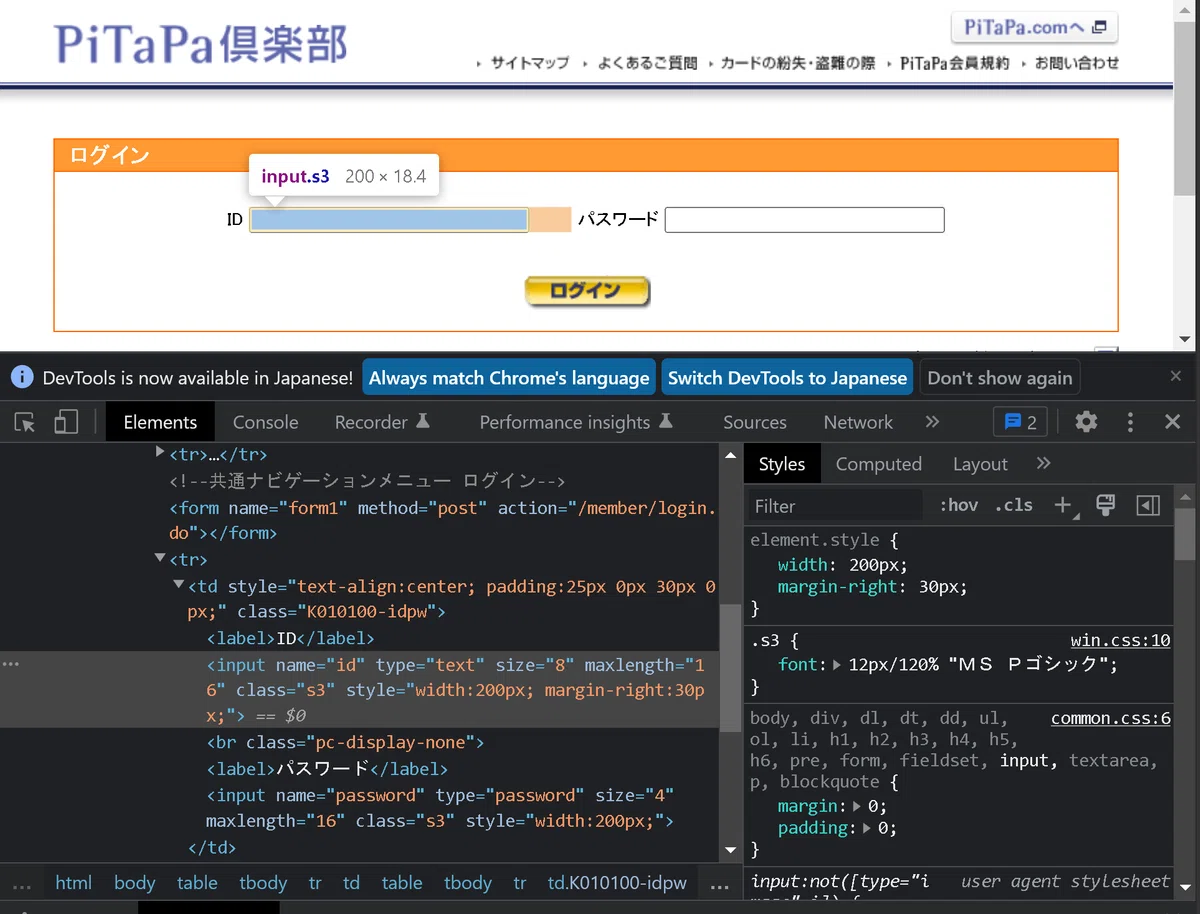Select td.K010100-idpw breadcrumb item

point(617,883)
